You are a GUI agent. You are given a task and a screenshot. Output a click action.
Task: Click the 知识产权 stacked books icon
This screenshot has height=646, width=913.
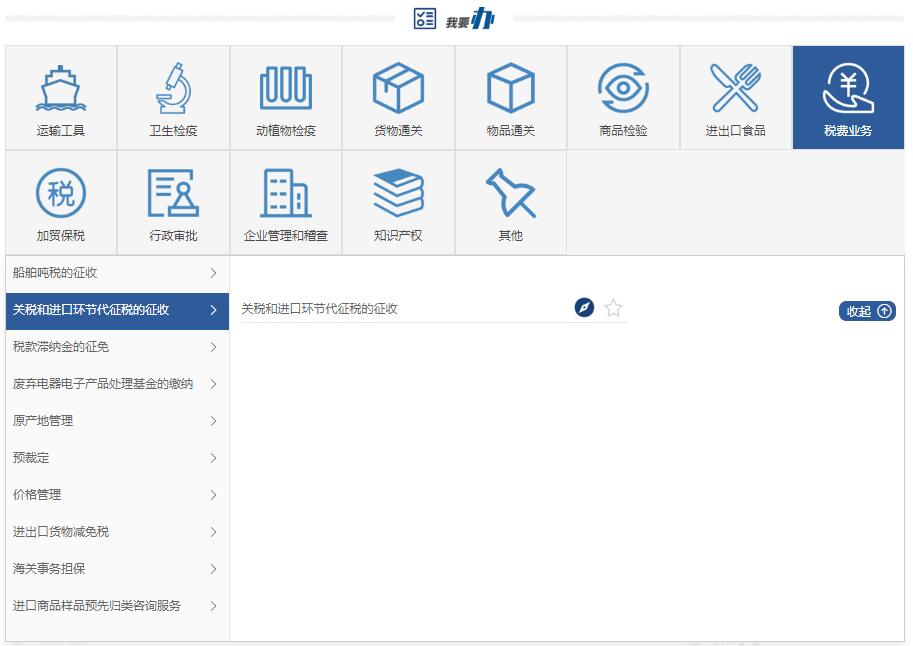[398, 194]
